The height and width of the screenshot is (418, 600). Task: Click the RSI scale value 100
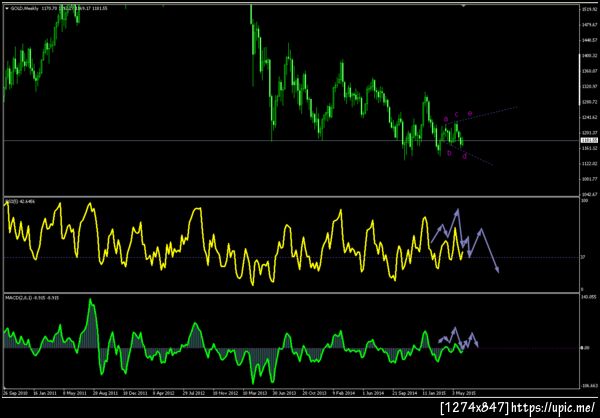point(584,201)
